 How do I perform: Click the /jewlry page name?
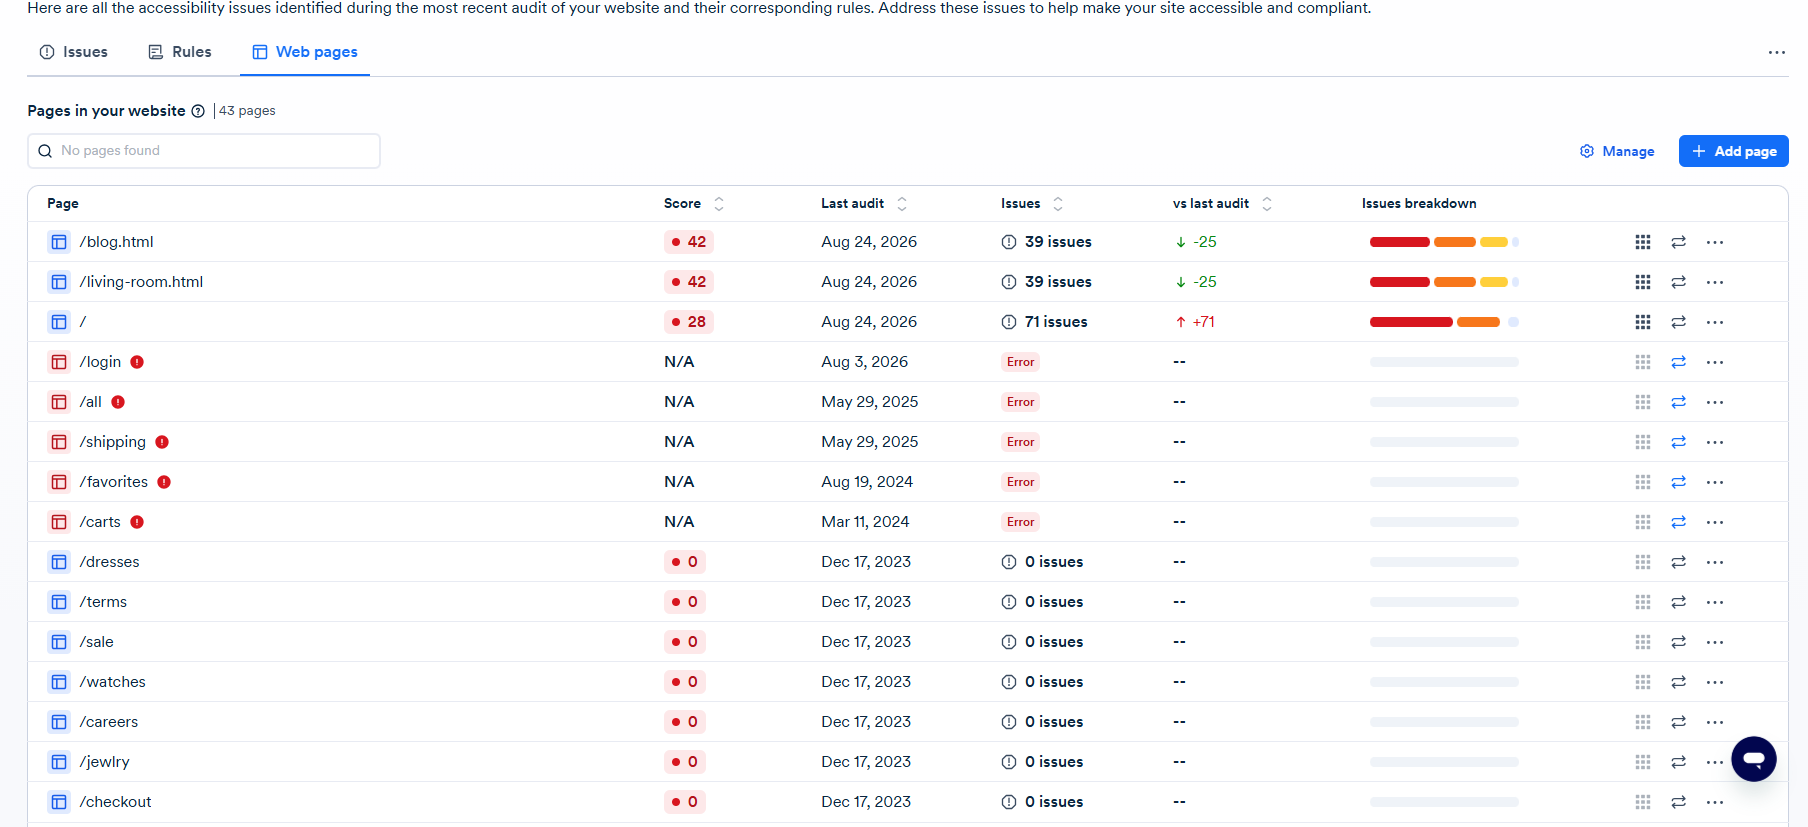[x=105, y=762]
